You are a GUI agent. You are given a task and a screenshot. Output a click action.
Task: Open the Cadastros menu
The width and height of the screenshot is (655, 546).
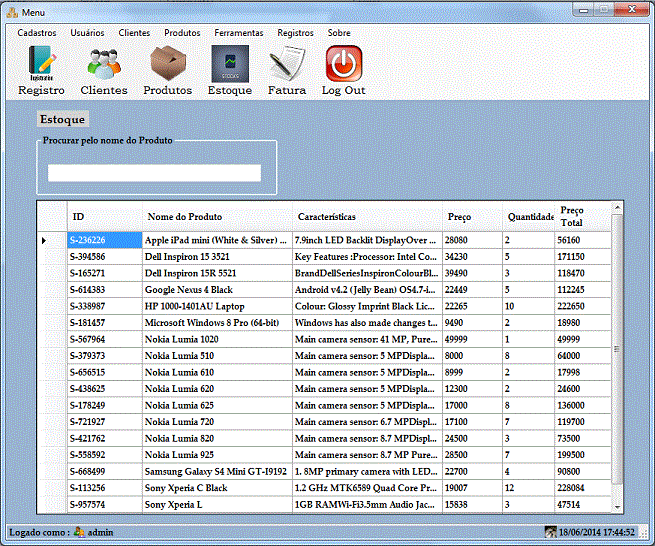[x=37, y=33]
